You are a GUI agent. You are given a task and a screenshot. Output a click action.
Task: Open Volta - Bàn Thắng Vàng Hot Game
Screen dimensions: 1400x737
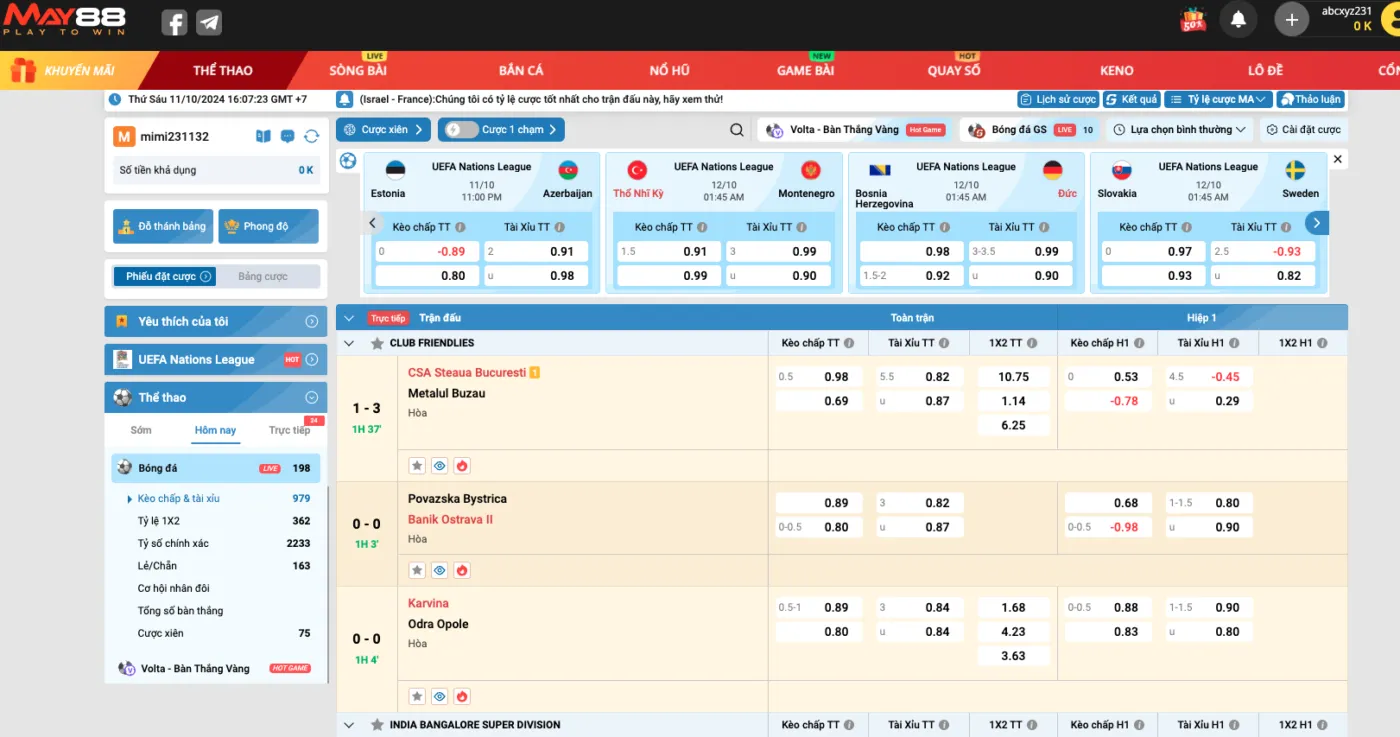tap(854, 130)
